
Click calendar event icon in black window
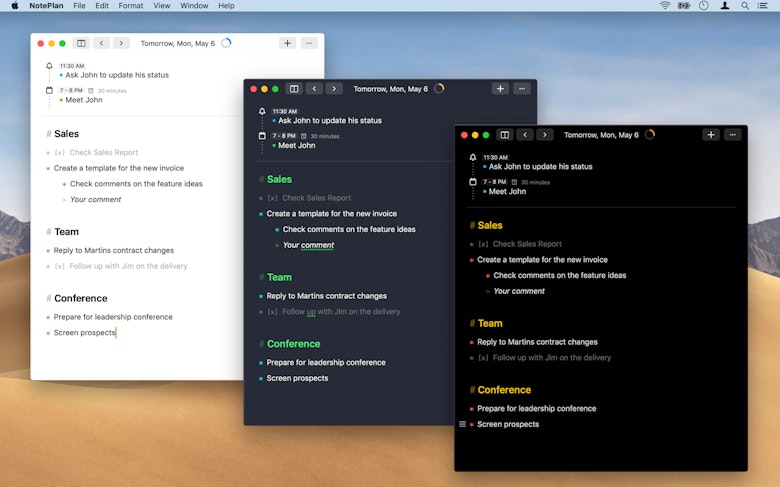tap(473, 181)
